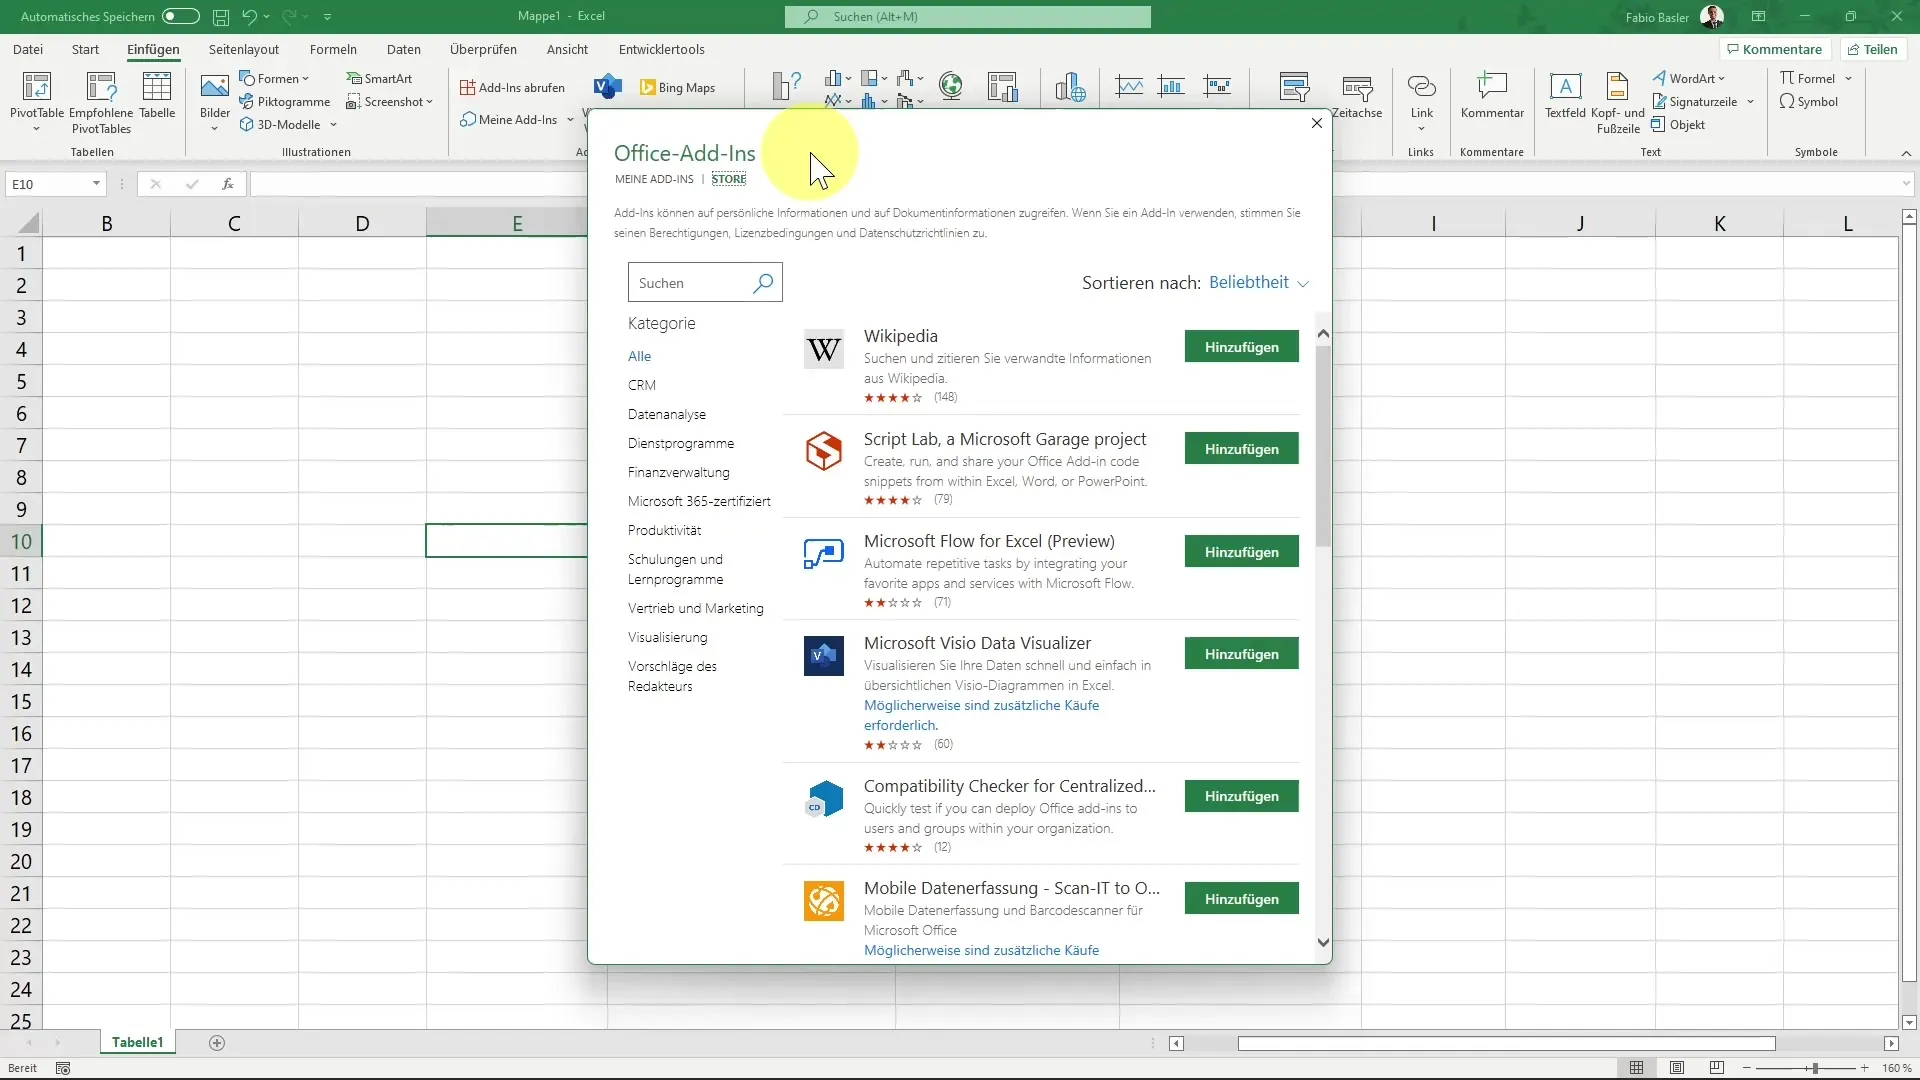Switch to the Start tab
This screenshot has width=1920, height=1080.
point(85,49)
